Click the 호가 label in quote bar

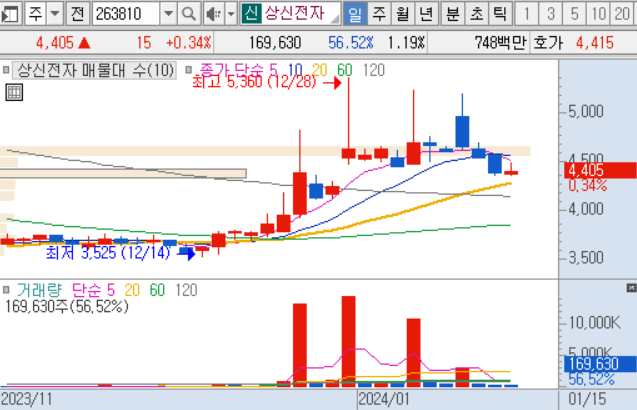(548, 42)
